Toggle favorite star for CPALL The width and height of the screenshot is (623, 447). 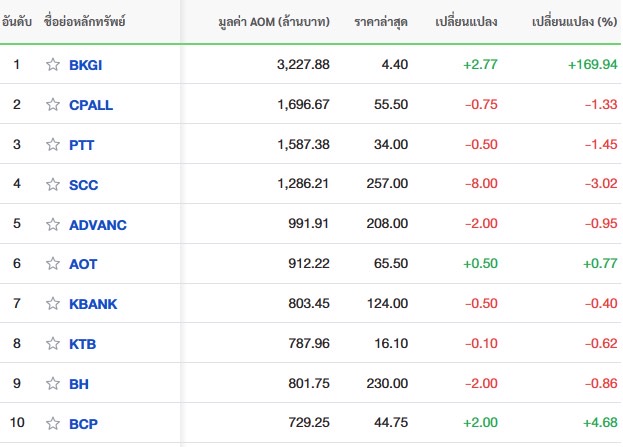53,104
